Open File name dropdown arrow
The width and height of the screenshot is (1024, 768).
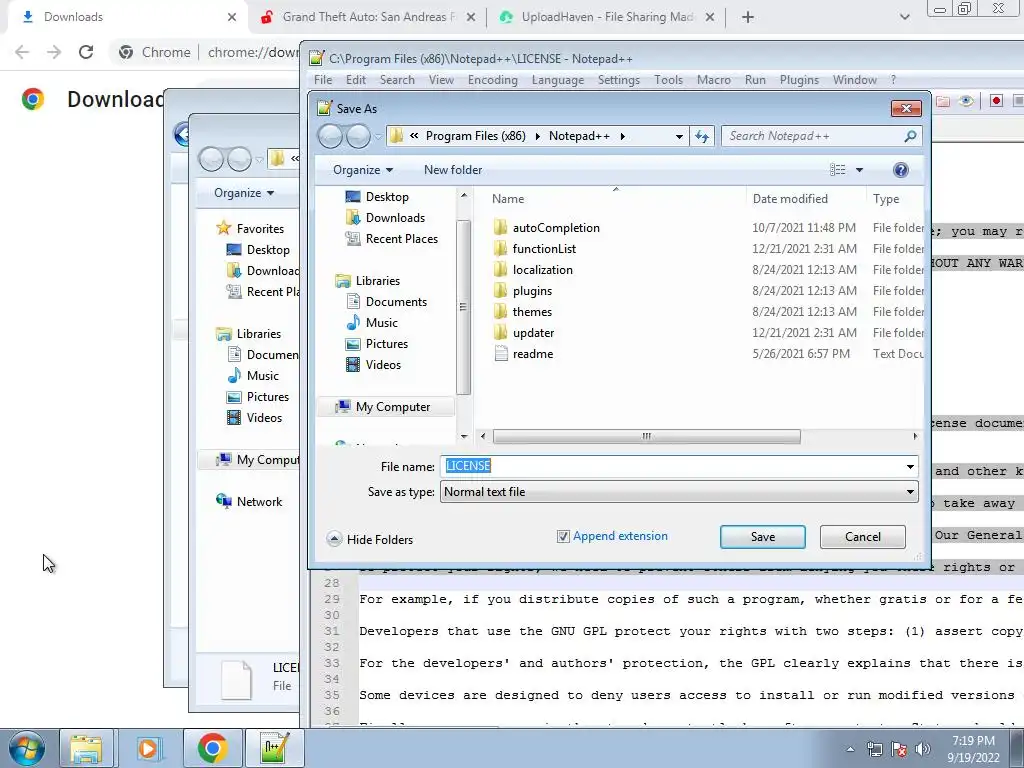point(910,466)
